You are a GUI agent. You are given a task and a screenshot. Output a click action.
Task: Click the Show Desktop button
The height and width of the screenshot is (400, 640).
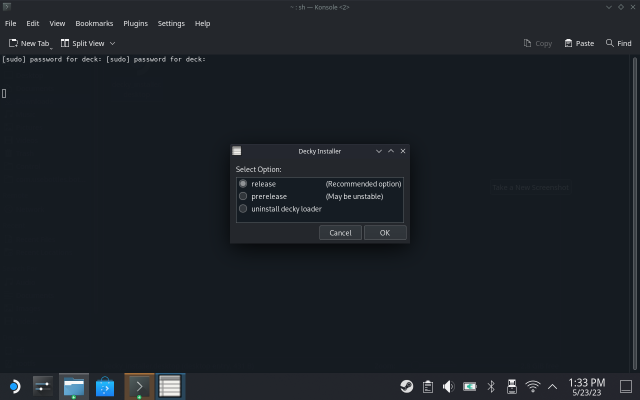point(626,386)
